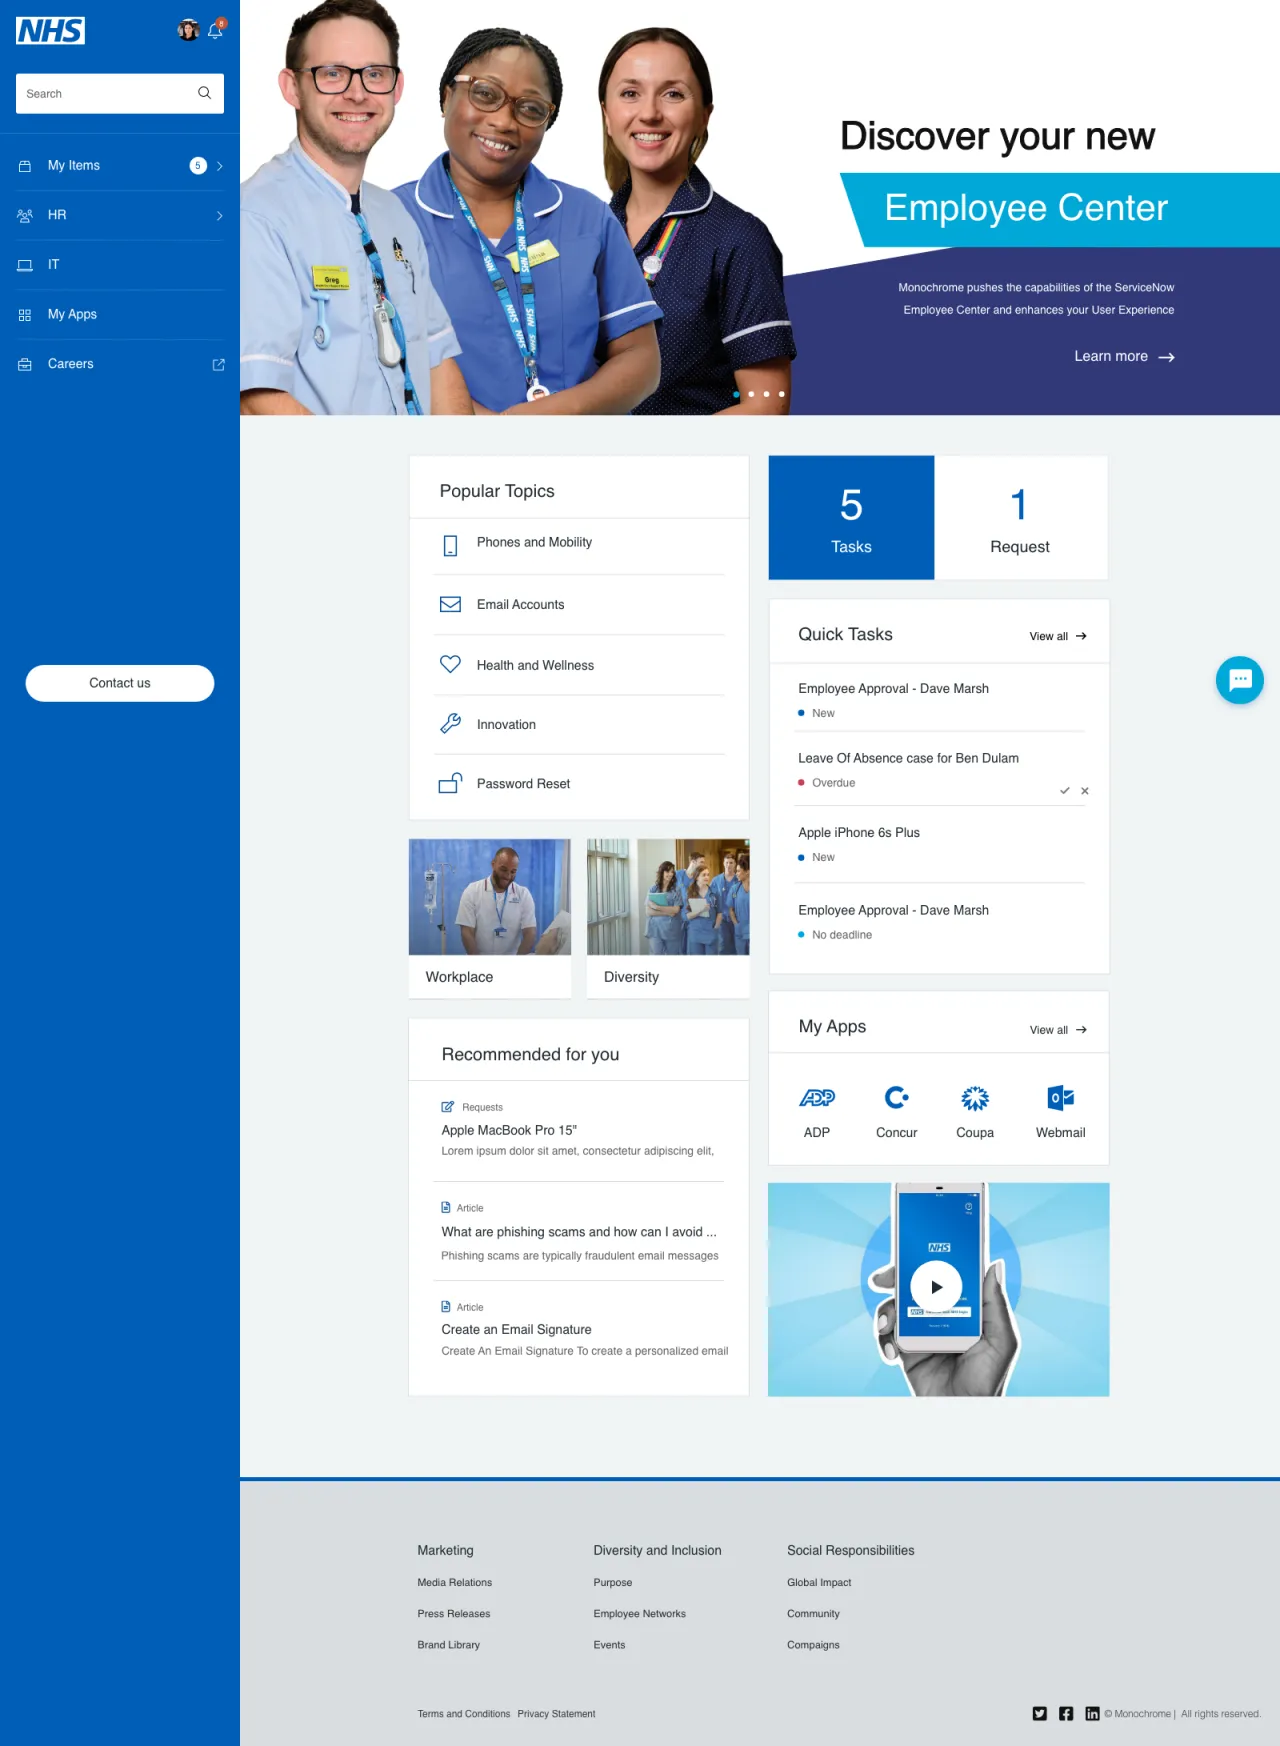Select the third carousel dot
This screenshot has height=1746, width=1280.
click(767, 394)
